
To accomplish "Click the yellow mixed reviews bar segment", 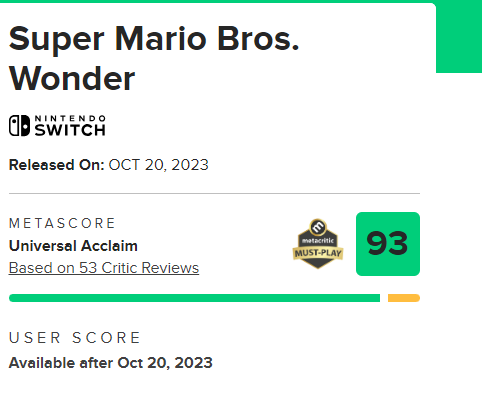I will coord(404,298).
